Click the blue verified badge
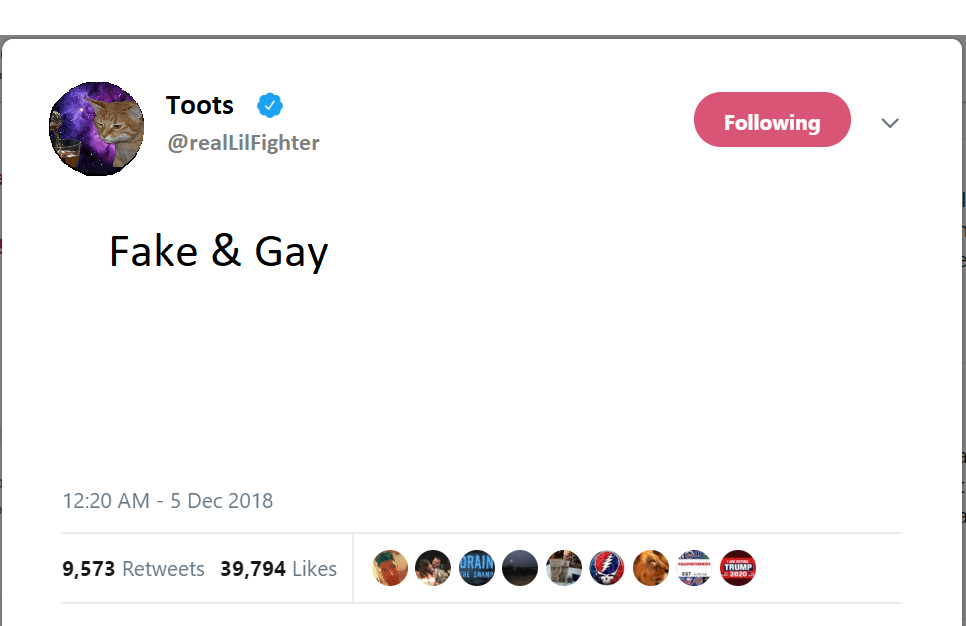Image resolution: width=966 pixels, height=626 pixels. (x=270, y=105)
